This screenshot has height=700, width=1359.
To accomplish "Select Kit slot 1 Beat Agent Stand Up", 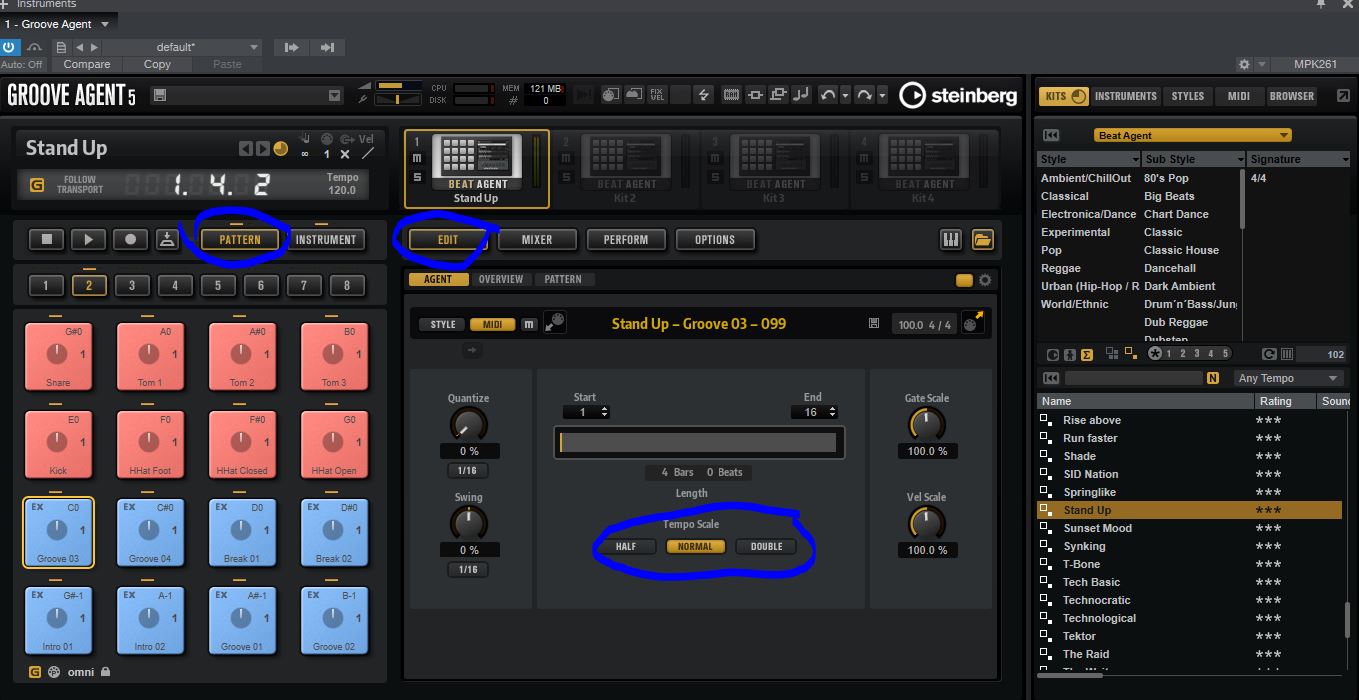I will [x=476, y=168].
